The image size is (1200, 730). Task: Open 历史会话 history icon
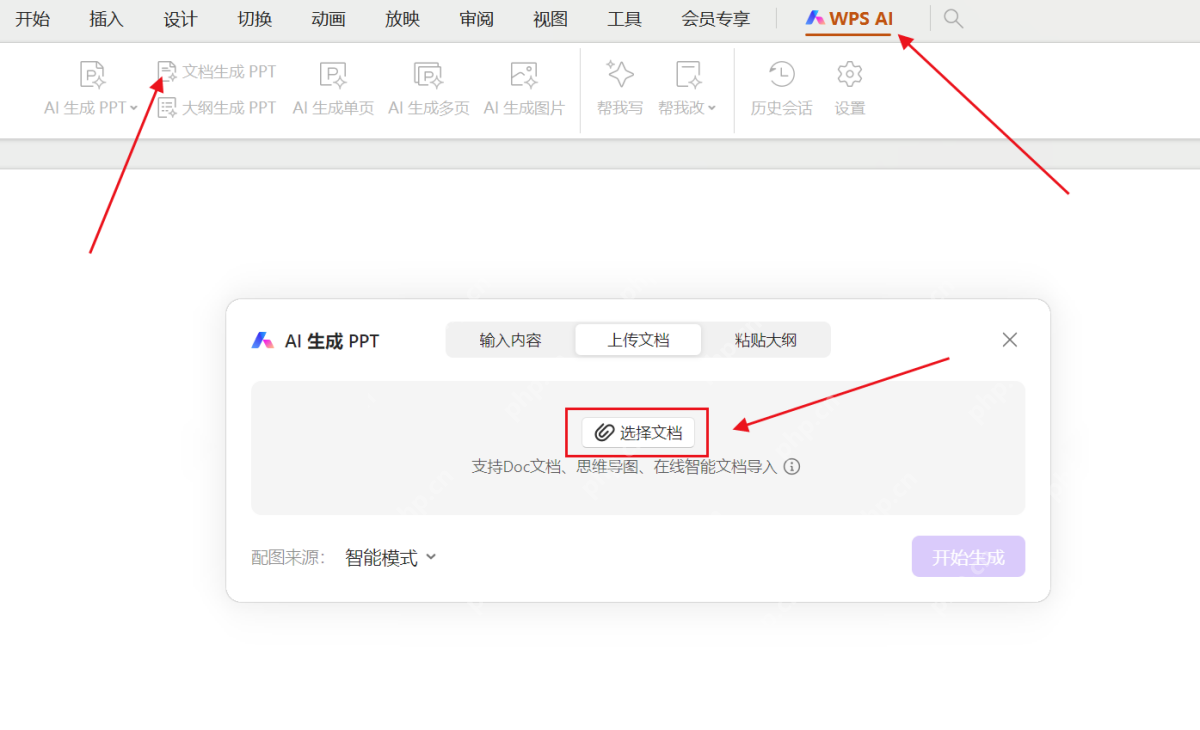coord(781,74)
